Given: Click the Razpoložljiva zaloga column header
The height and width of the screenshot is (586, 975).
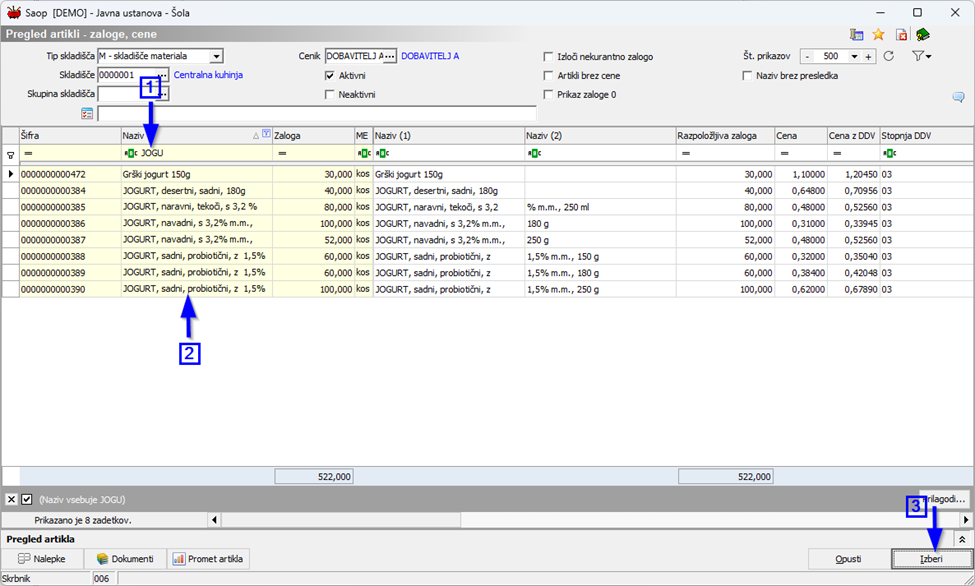Looking at the screenshot, I should click(725, 136).
